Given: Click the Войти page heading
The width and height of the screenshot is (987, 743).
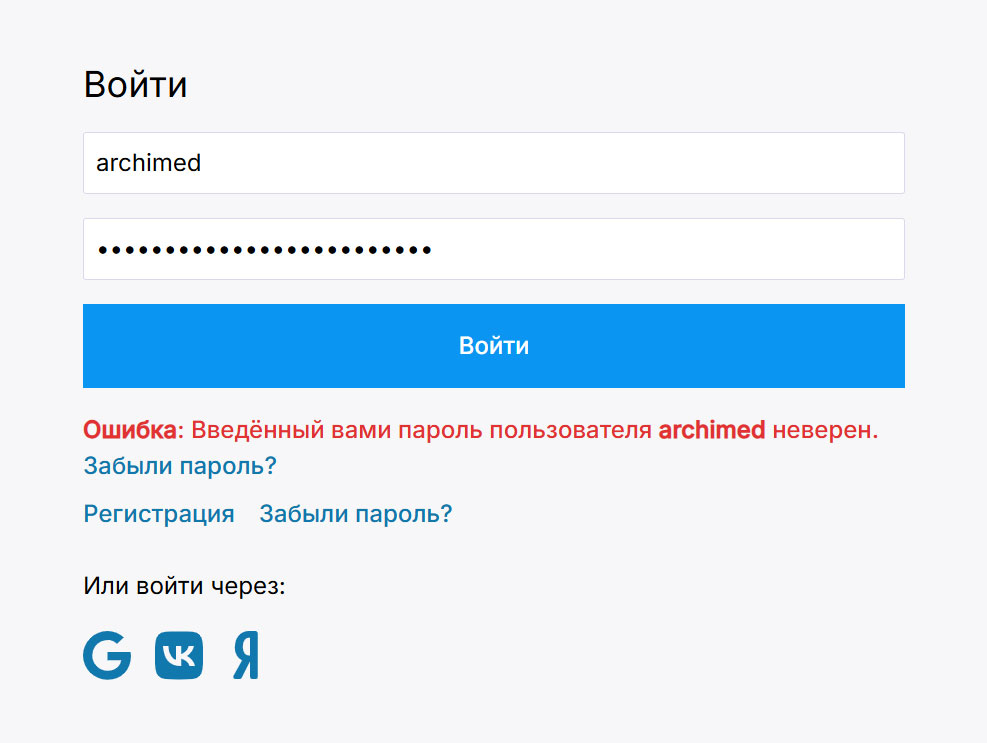Looking at the screenshot, I should tap(135, 84).
